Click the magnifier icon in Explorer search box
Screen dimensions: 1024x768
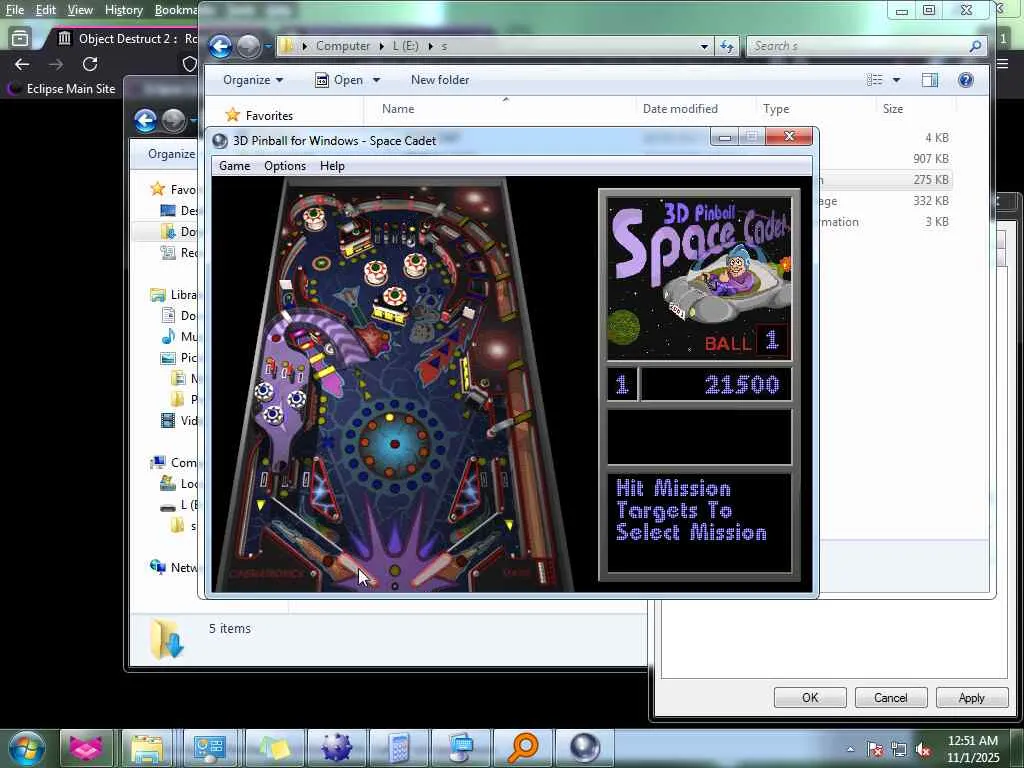pyautogui.click(x=975, y=46)
